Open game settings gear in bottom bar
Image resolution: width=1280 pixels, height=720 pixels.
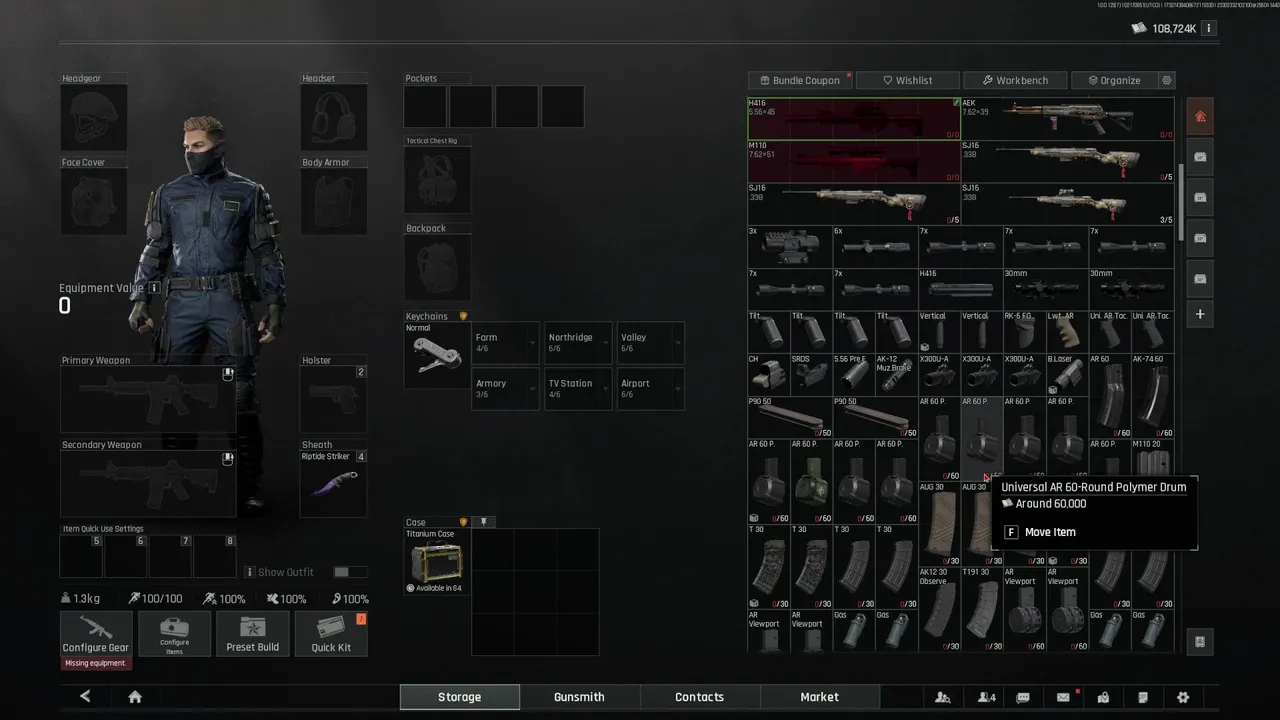pyautogui.click(x=1183, y=697)
